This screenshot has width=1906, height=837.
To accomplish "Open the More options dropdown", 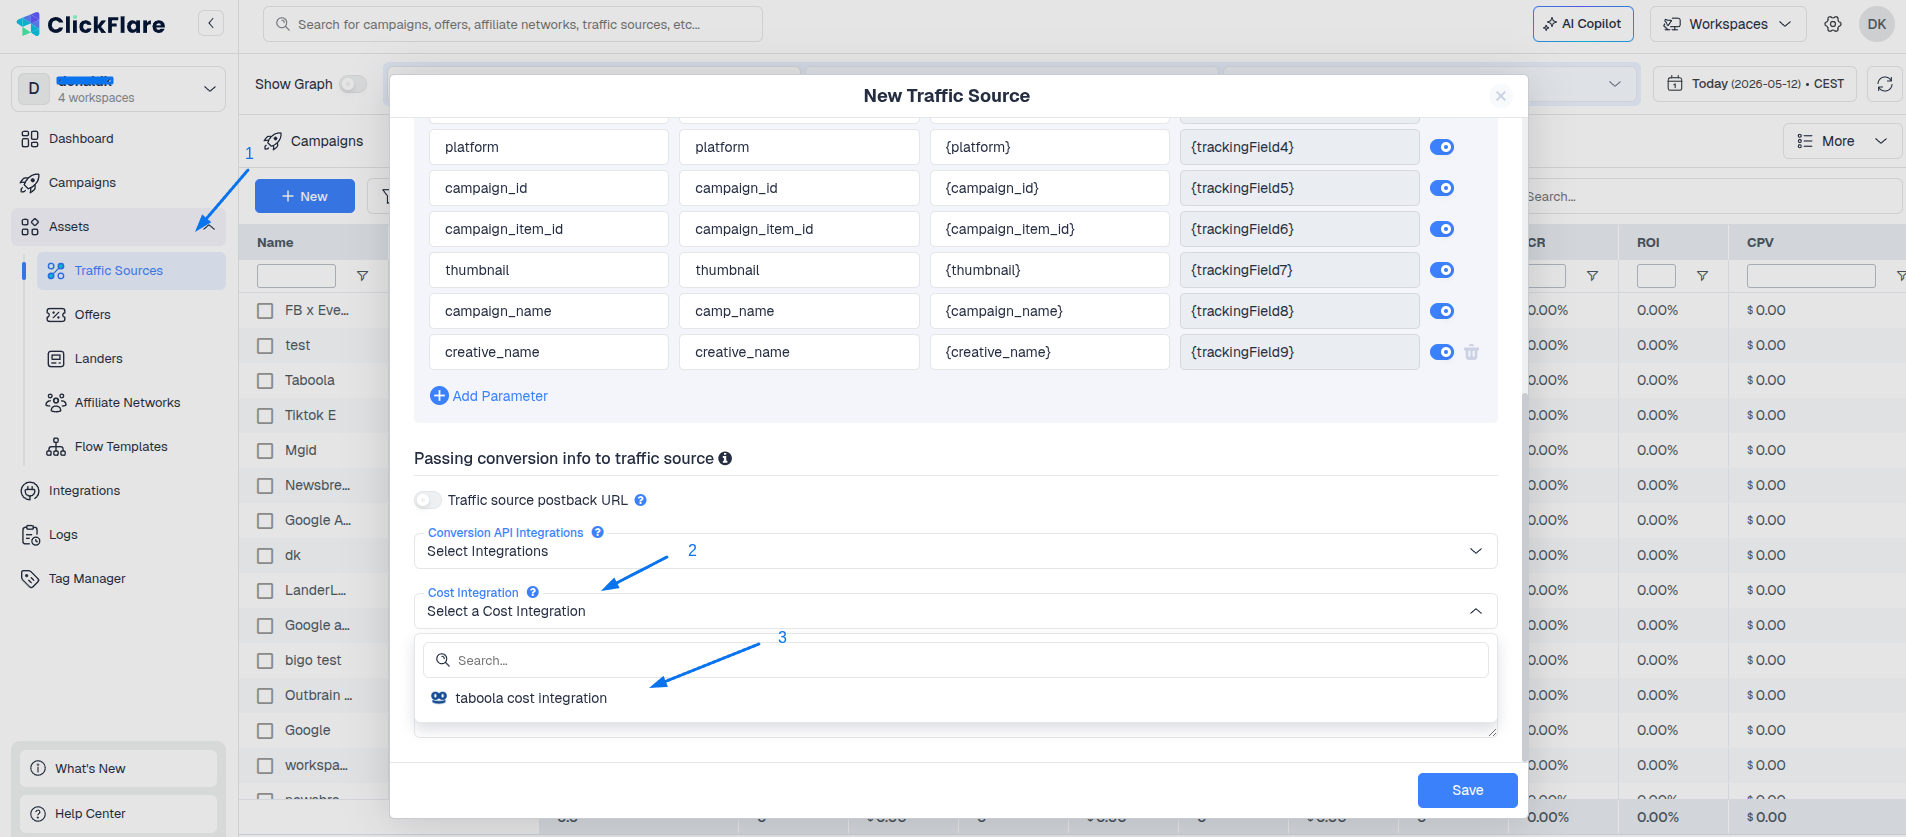I will coord(1842,141).
